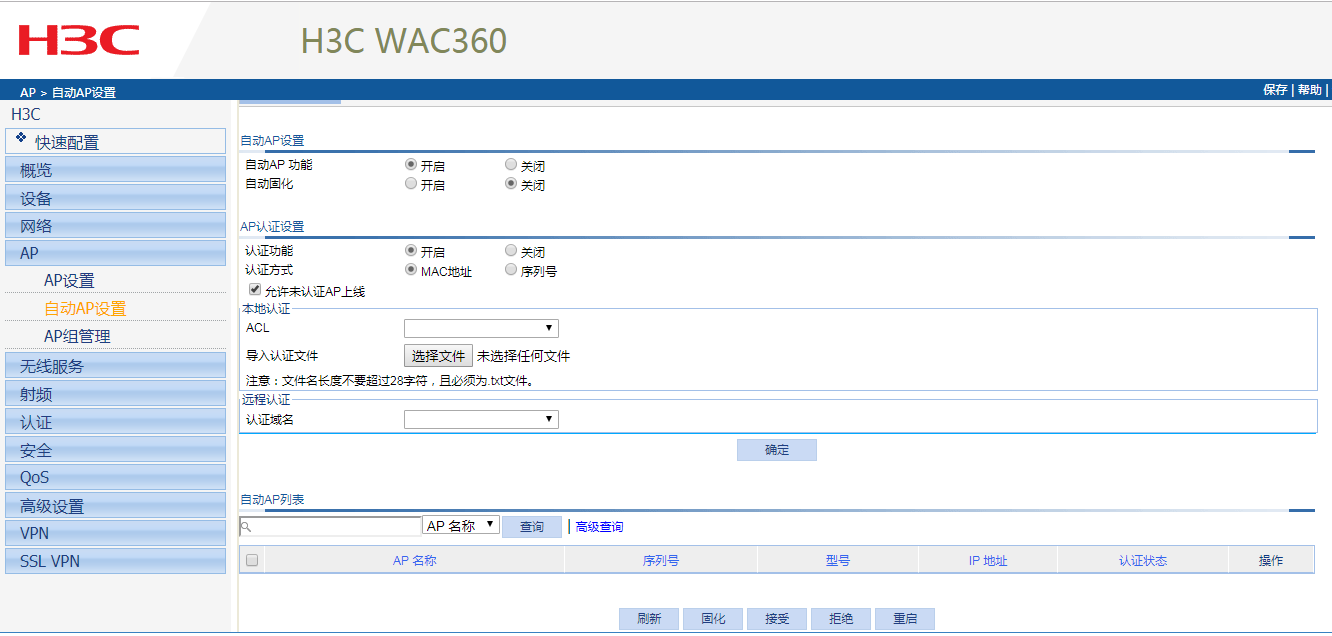The height and width of the screenshot is (636, 1332).
Task: Enable 认证功能 with the 开启 radio button
Action: 411,251
